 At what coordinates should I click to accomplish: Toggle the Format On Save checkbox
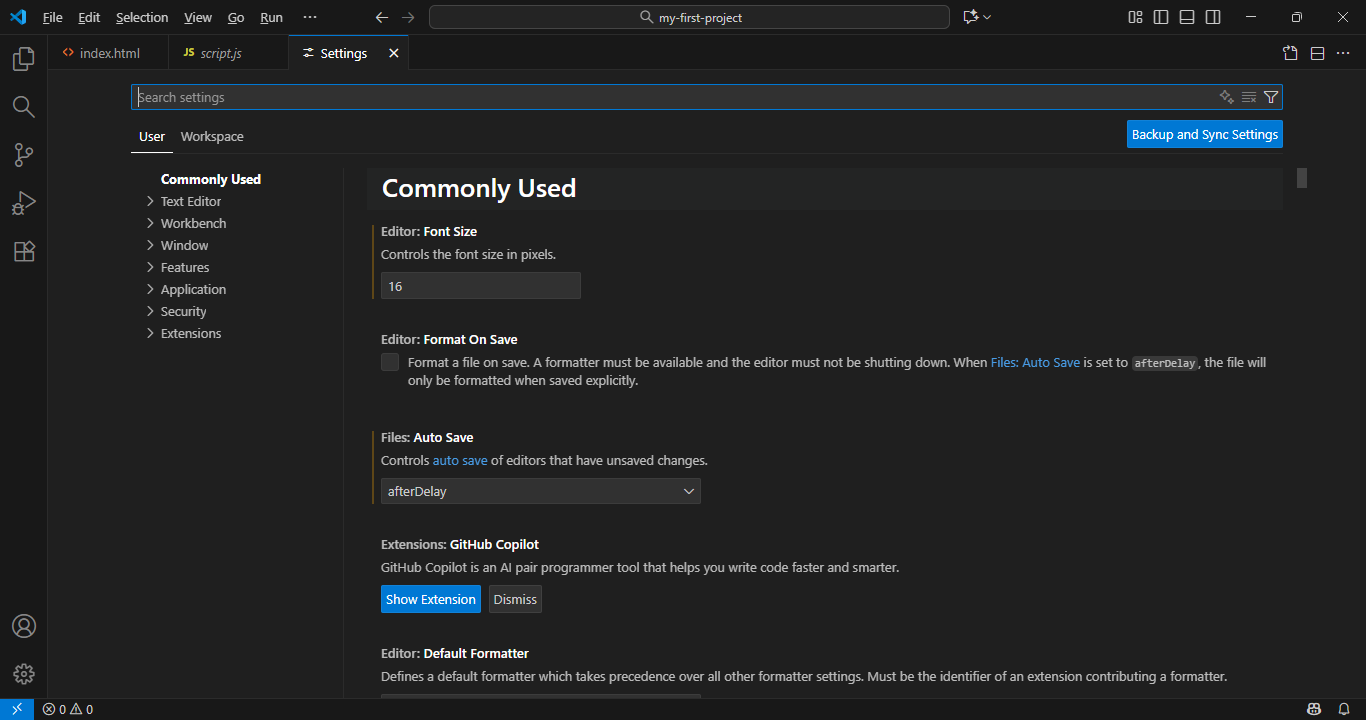[389, 361]
